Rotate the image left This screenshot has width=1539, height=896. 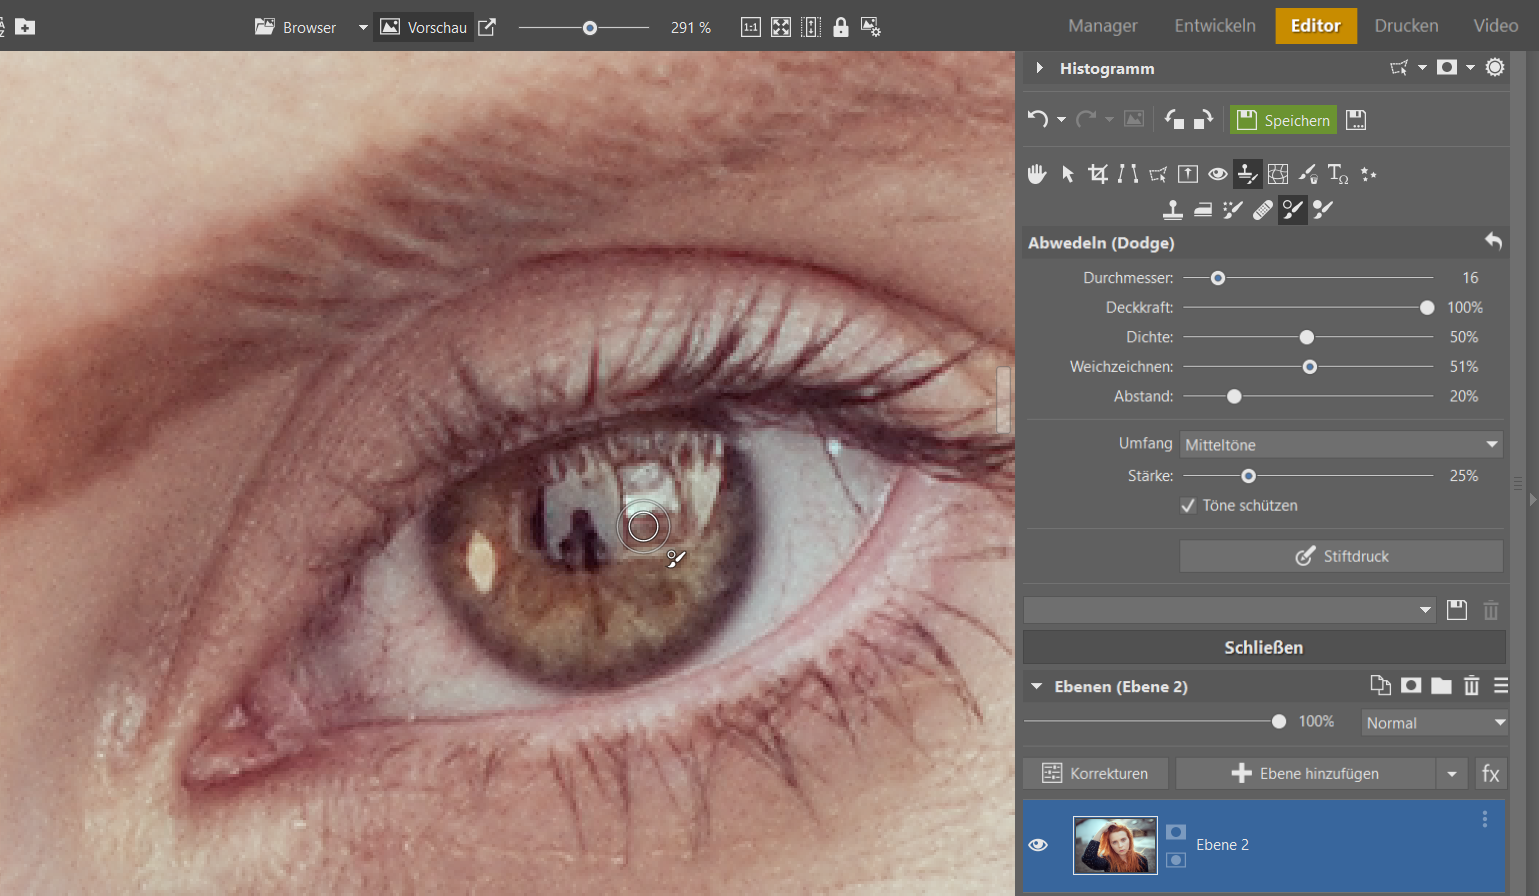point(1174,119)
